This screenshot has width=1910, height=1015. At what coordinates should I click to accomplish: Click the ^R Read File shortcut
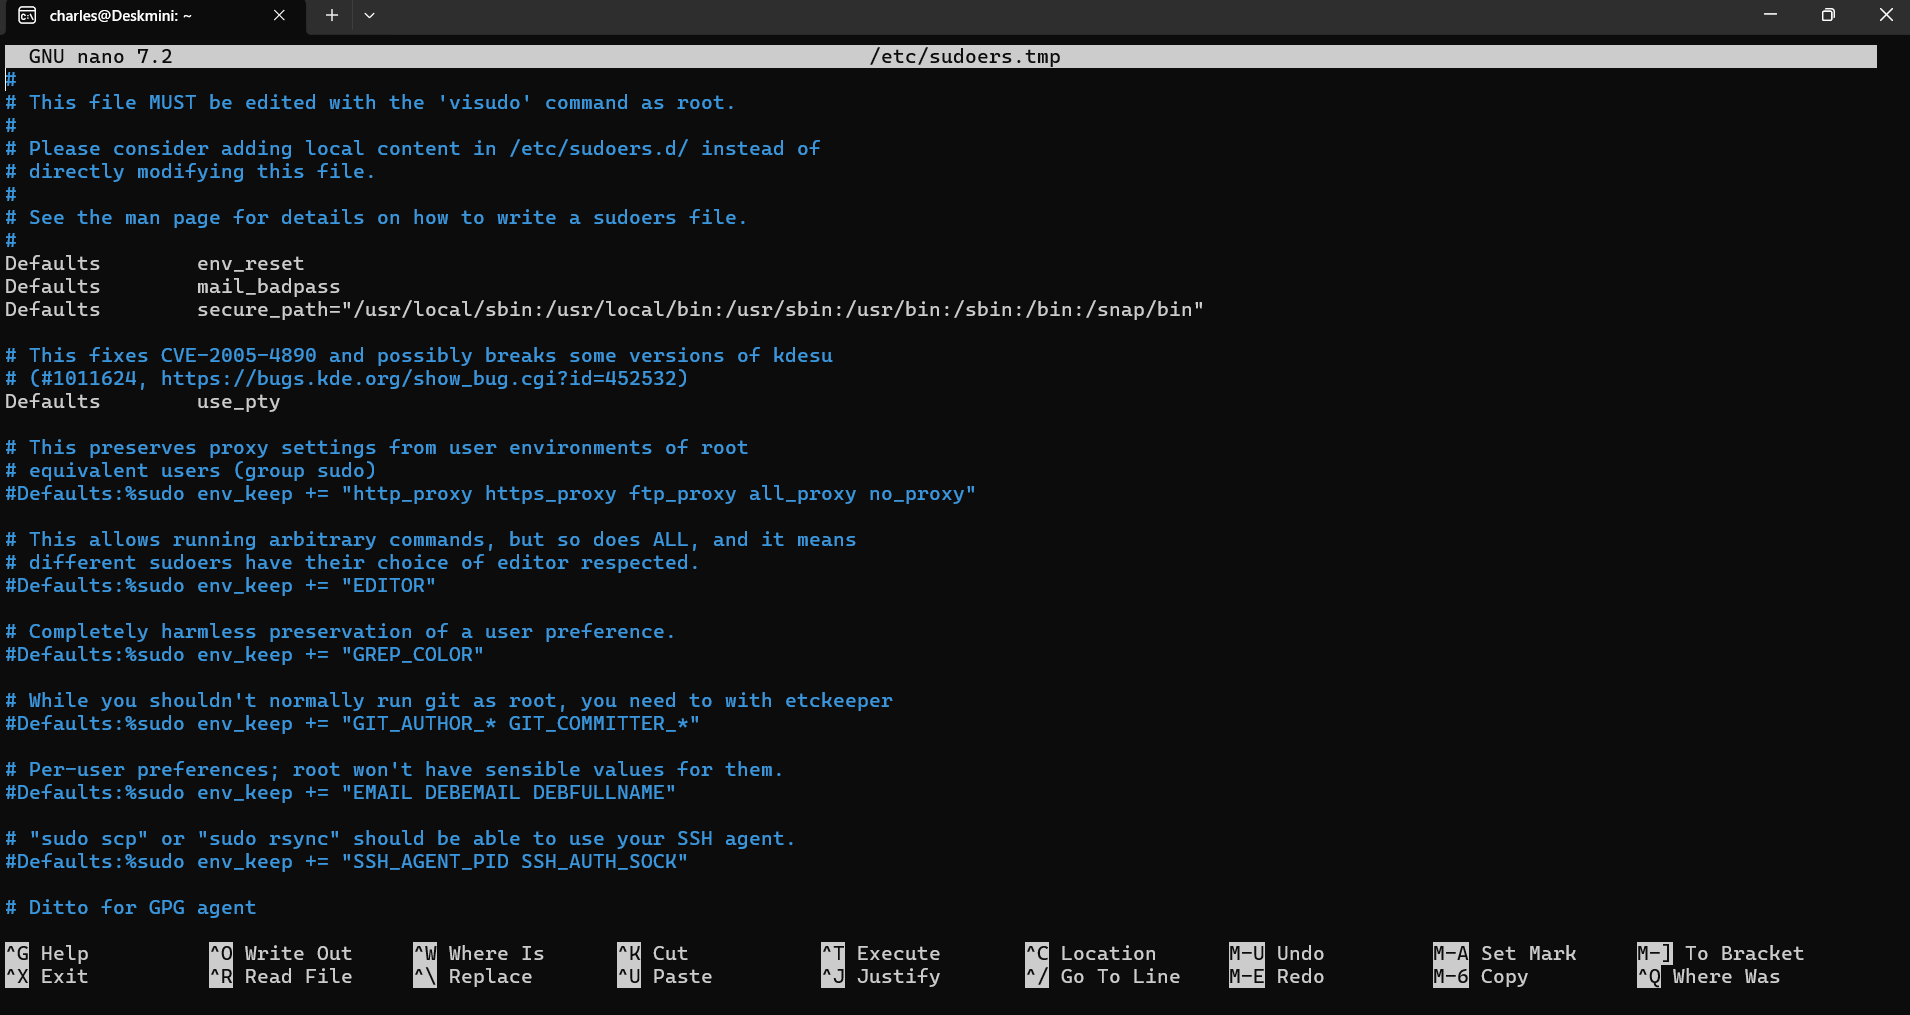(x=281, y=976)
